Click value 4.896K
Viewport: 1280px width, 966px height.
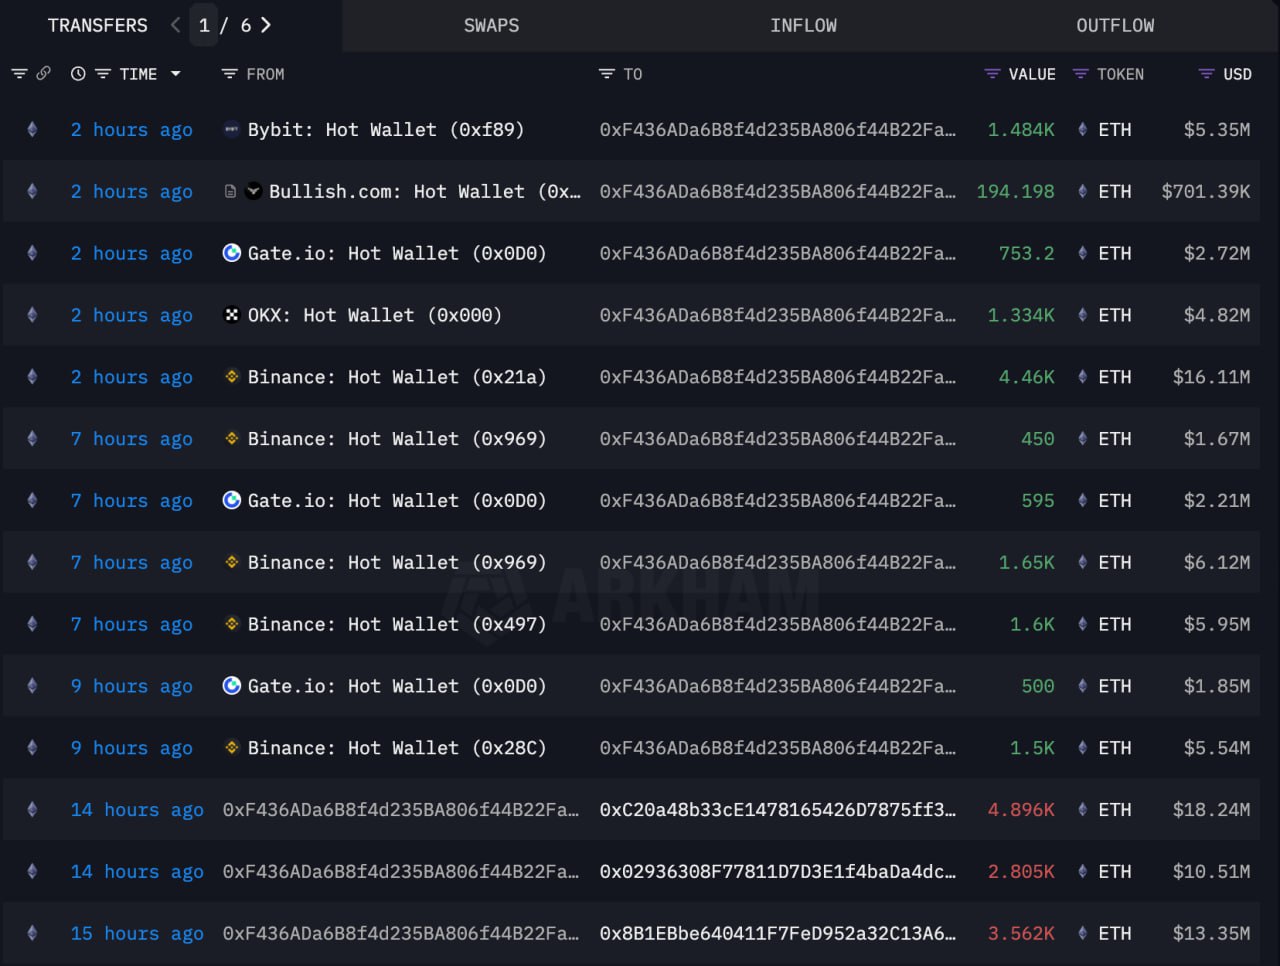coord(1021,809)
